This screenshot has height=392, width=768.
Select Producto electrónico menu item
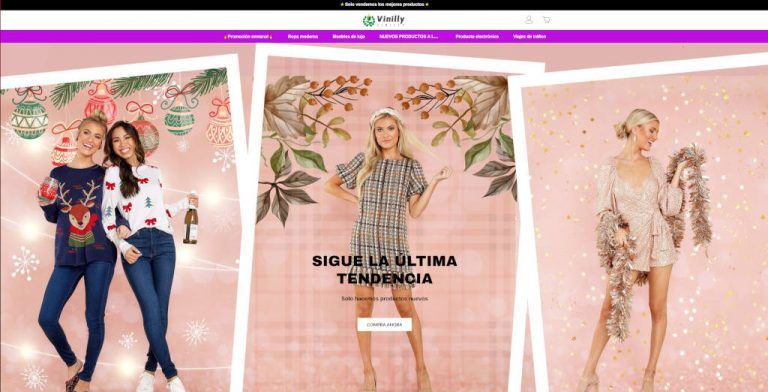coord(477,37)
